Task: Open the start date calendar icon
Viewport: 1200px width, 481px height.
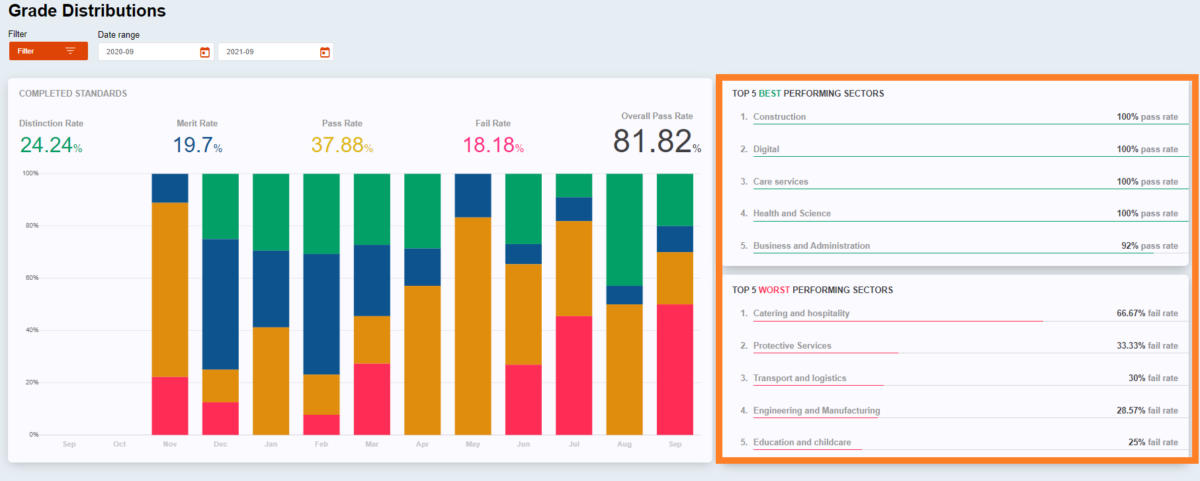Action: pyautogui.click(x=204, y=52)
